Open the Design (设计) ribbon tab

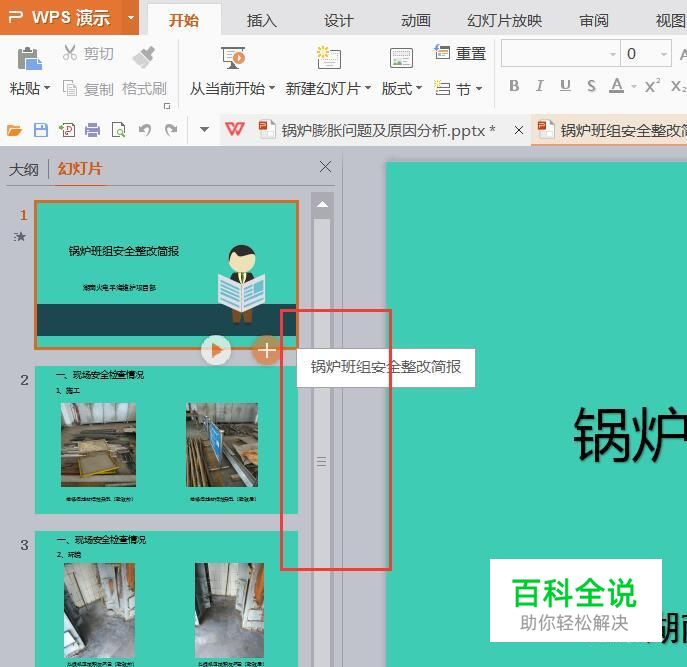(339, 20)
